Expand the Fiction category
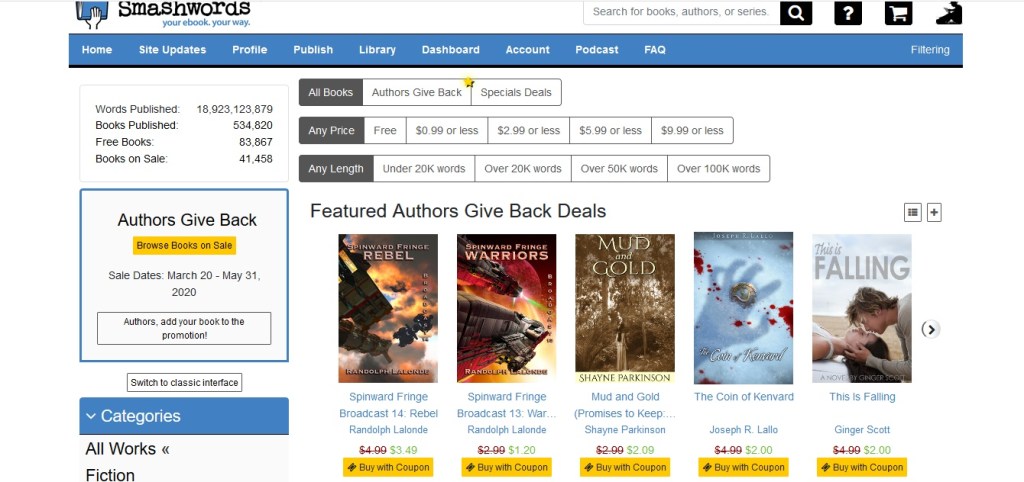The width and height of the screenshot is (1024, 482). (110, 475)
